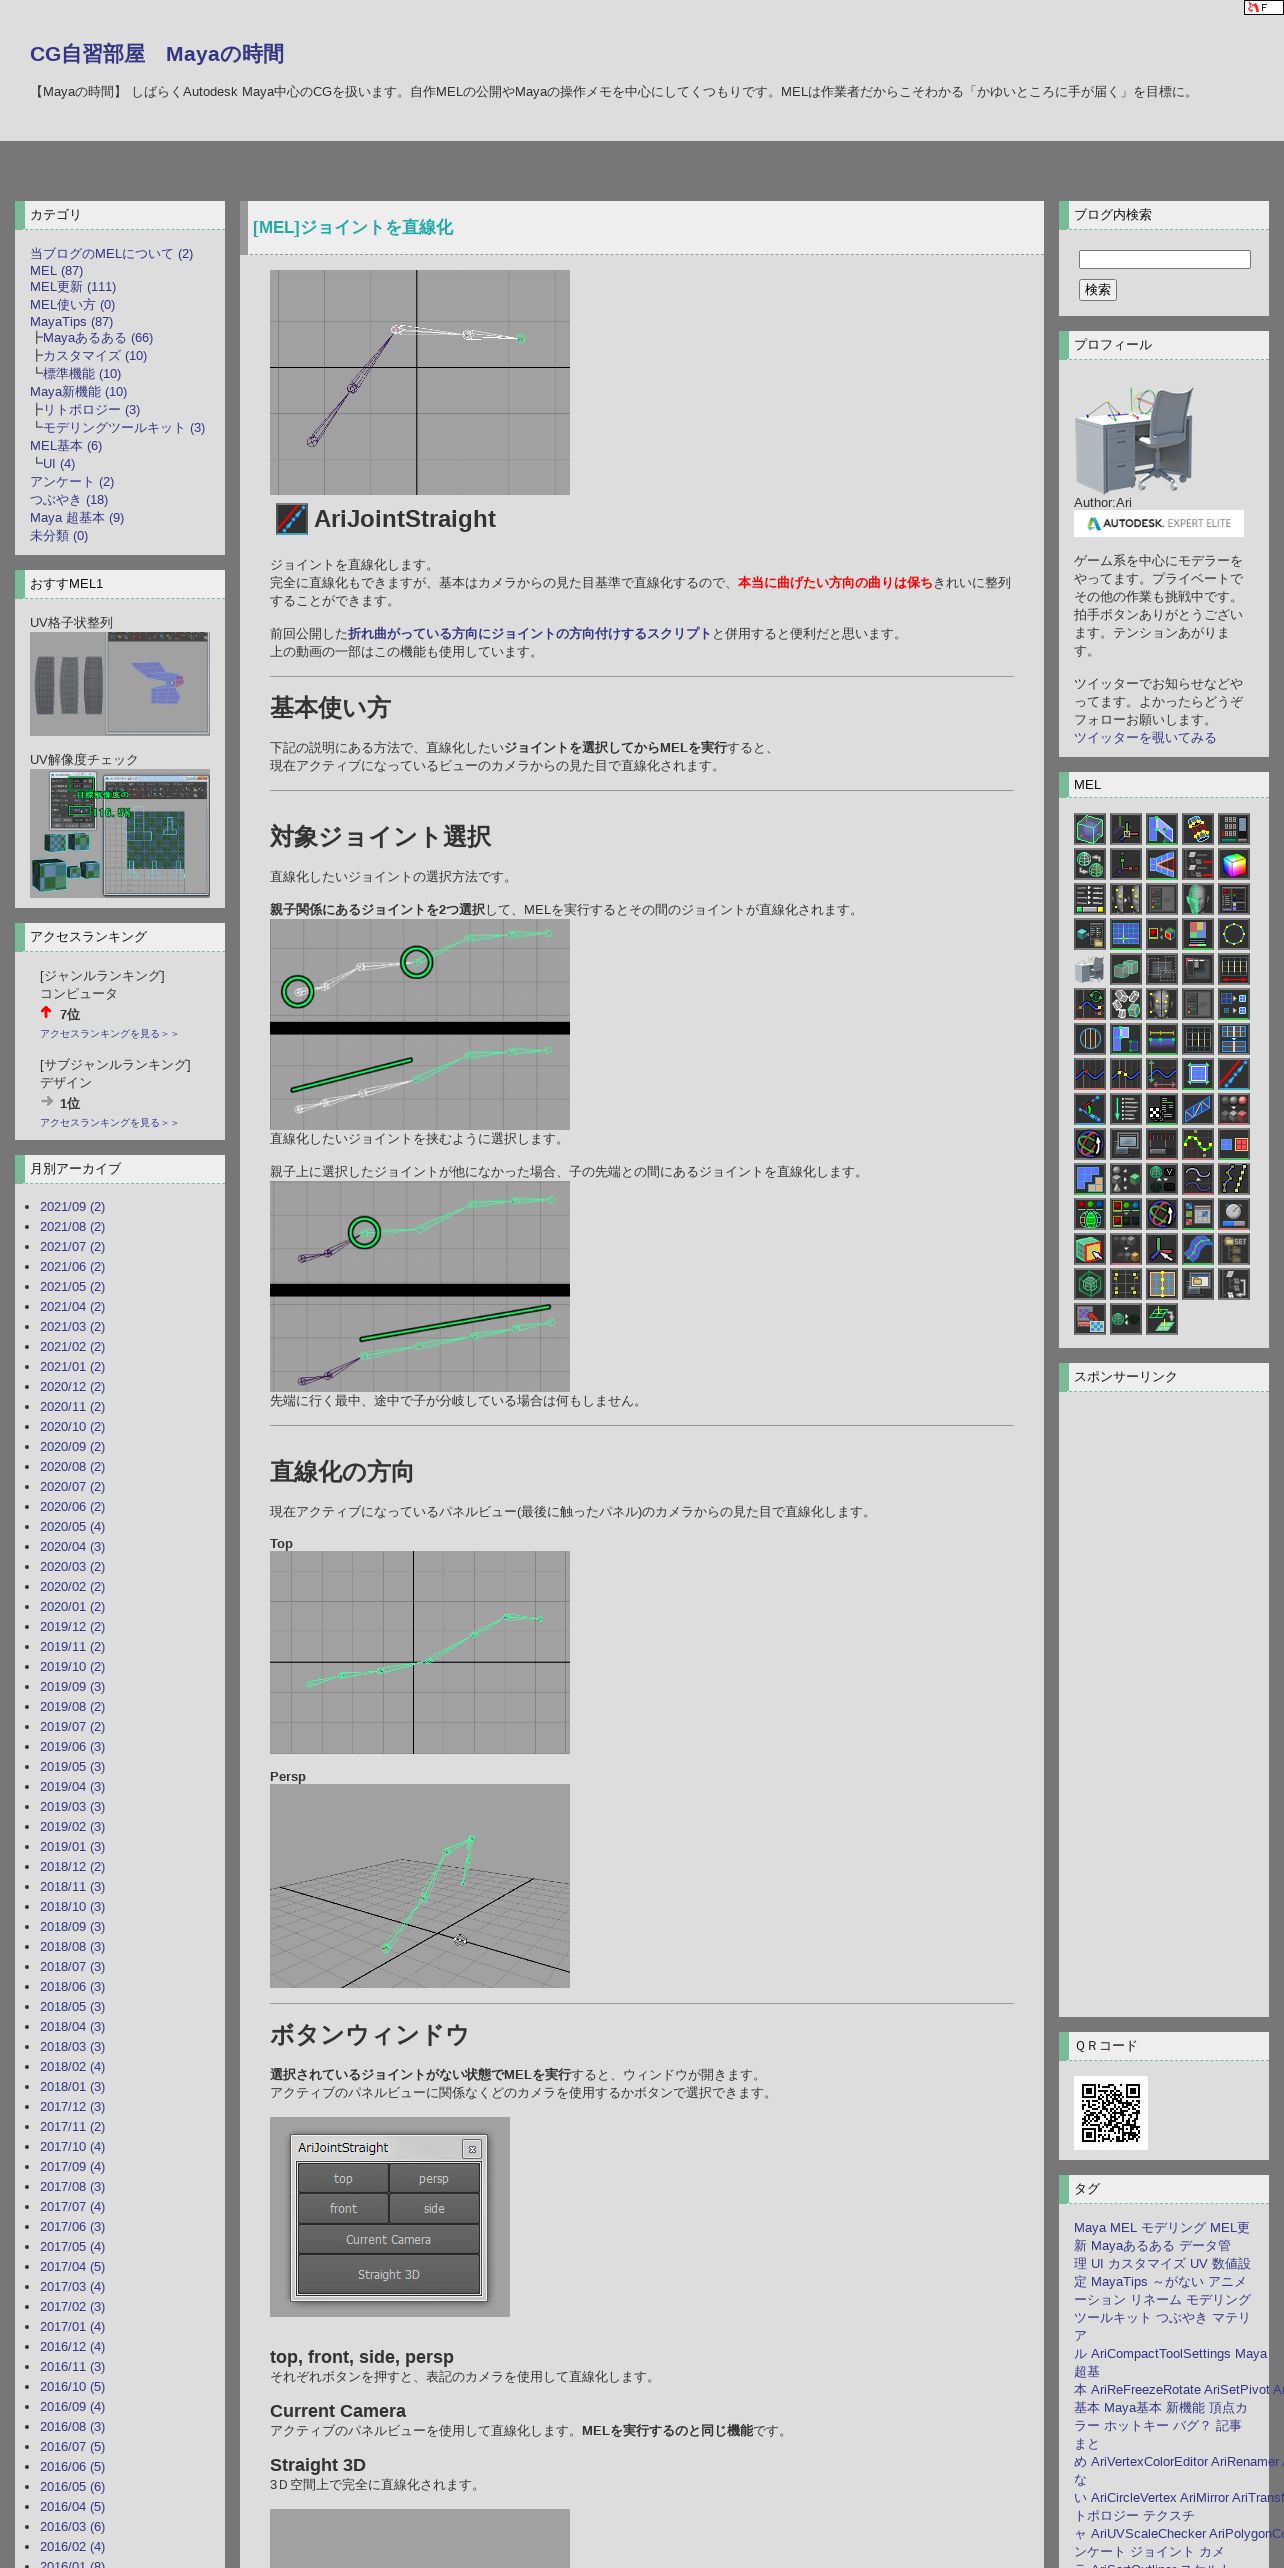Click the Autodesk Expert Elite badge
This screenshot has width=1284, height=2568.
(1159, 523)
